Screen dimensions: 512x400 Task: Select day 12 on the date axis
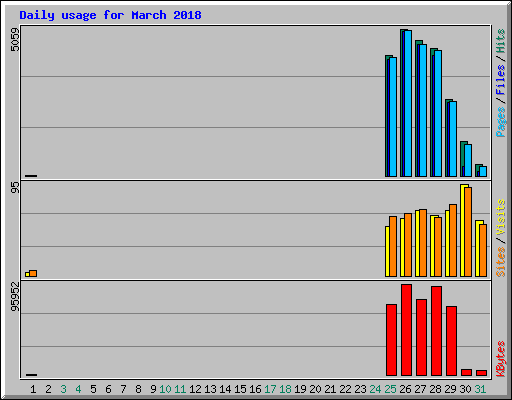point(195,389)
